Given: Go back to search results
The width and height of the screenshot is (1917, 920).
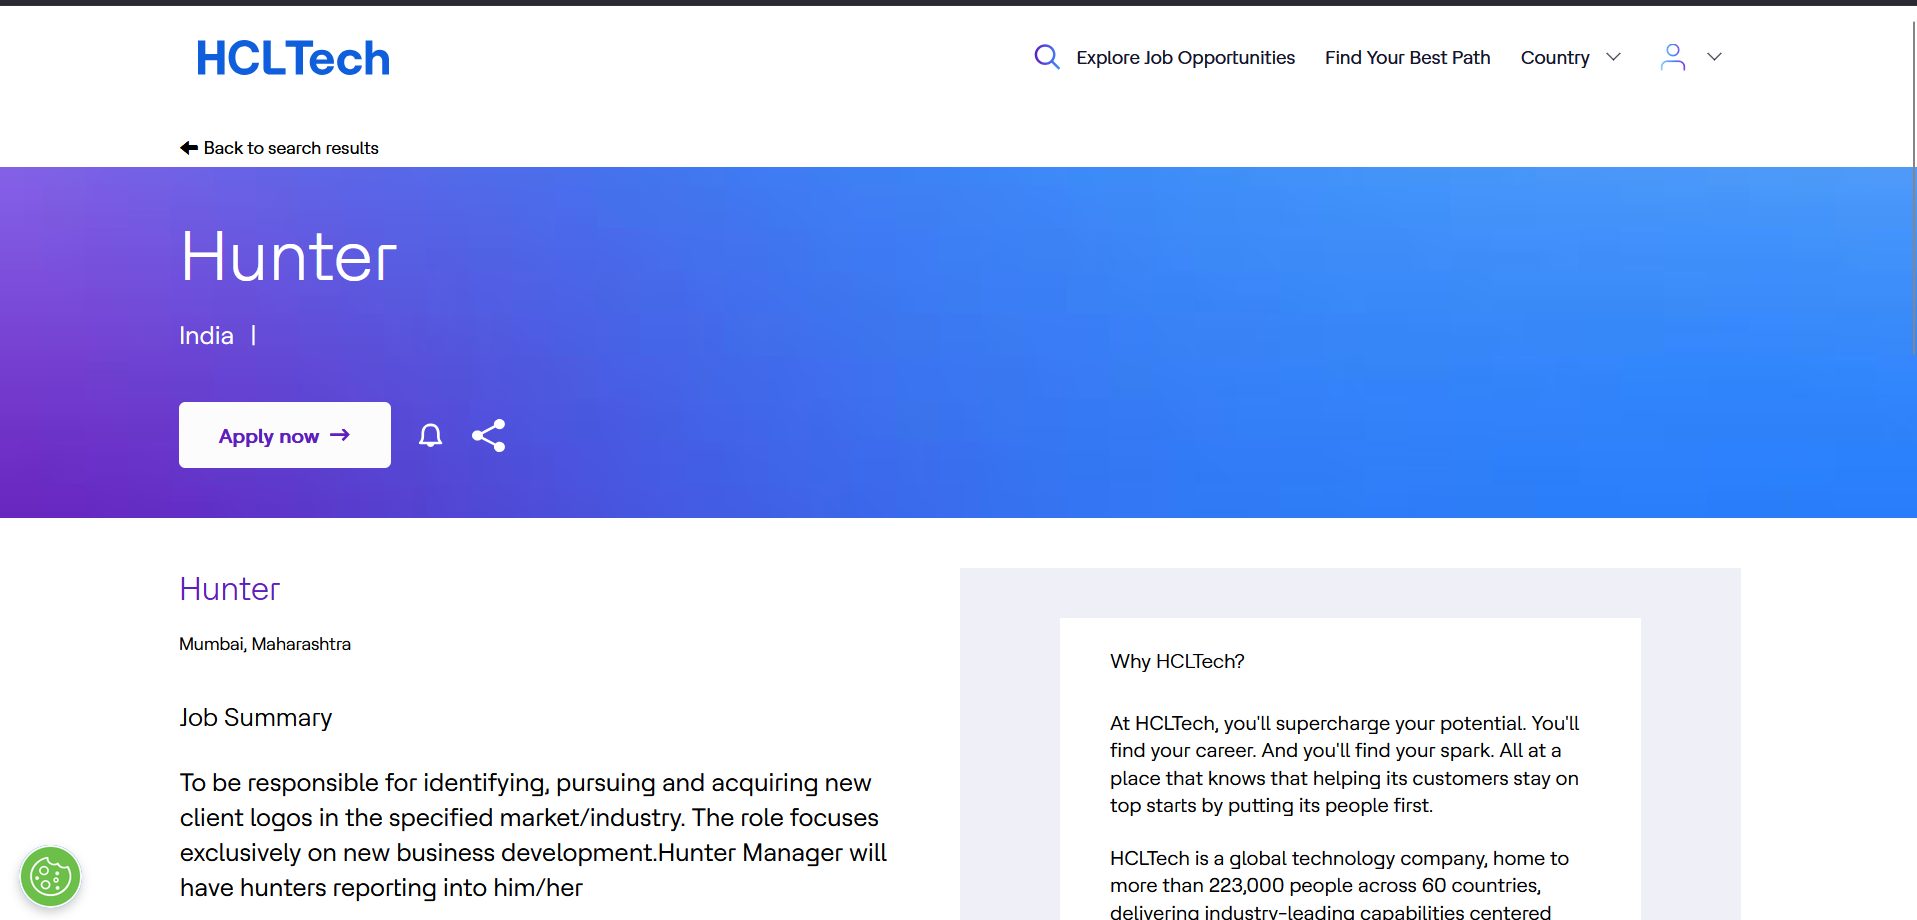Looking at the screenshot, I should 279,148.
